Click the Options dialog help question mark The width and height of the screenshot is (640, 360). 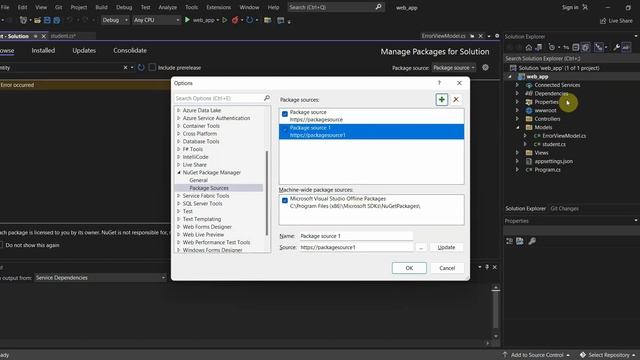click(439, 83)
